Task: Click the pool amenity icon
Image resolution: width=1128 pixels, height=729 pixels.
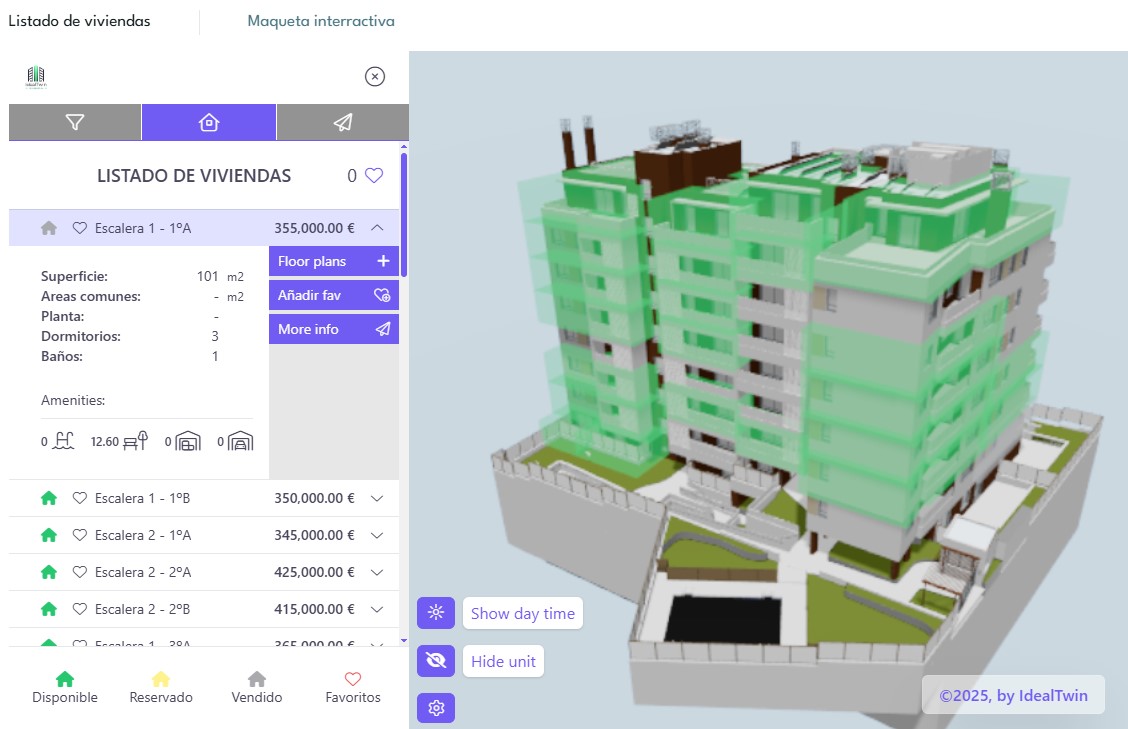Action: point(63,441)
